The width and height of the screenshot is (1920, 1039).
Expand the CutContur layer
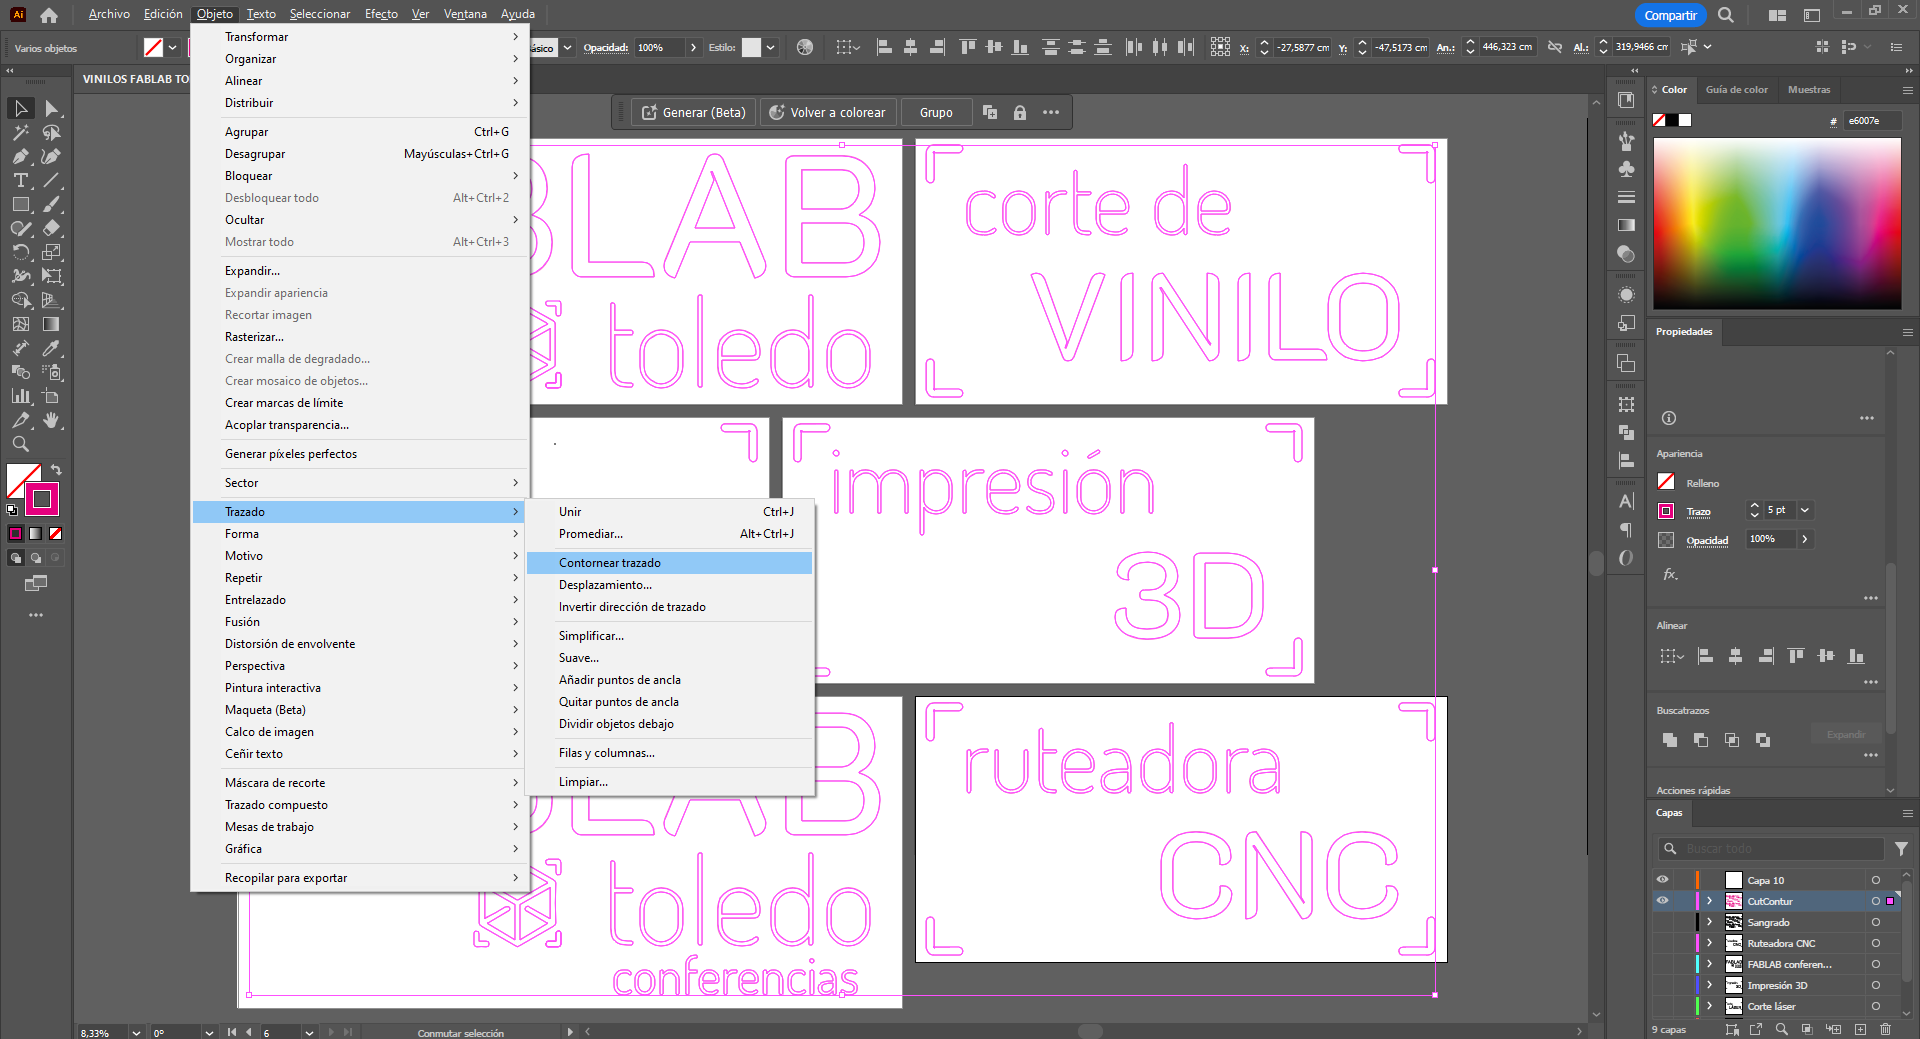(x=1710, y=901)
